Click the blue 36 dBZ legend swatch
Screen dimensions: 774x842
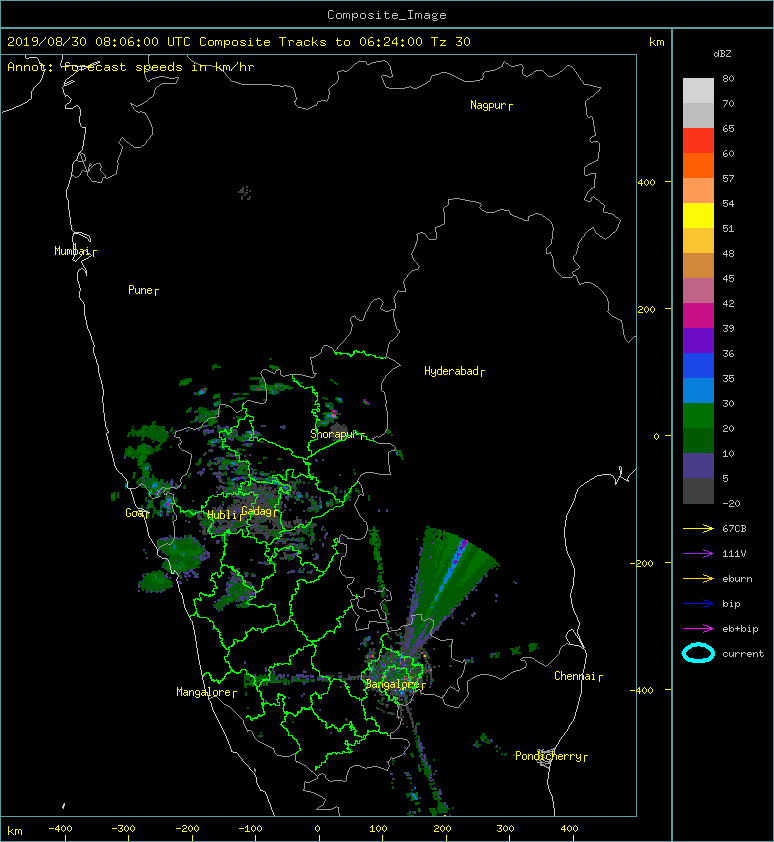coord(698,366)
